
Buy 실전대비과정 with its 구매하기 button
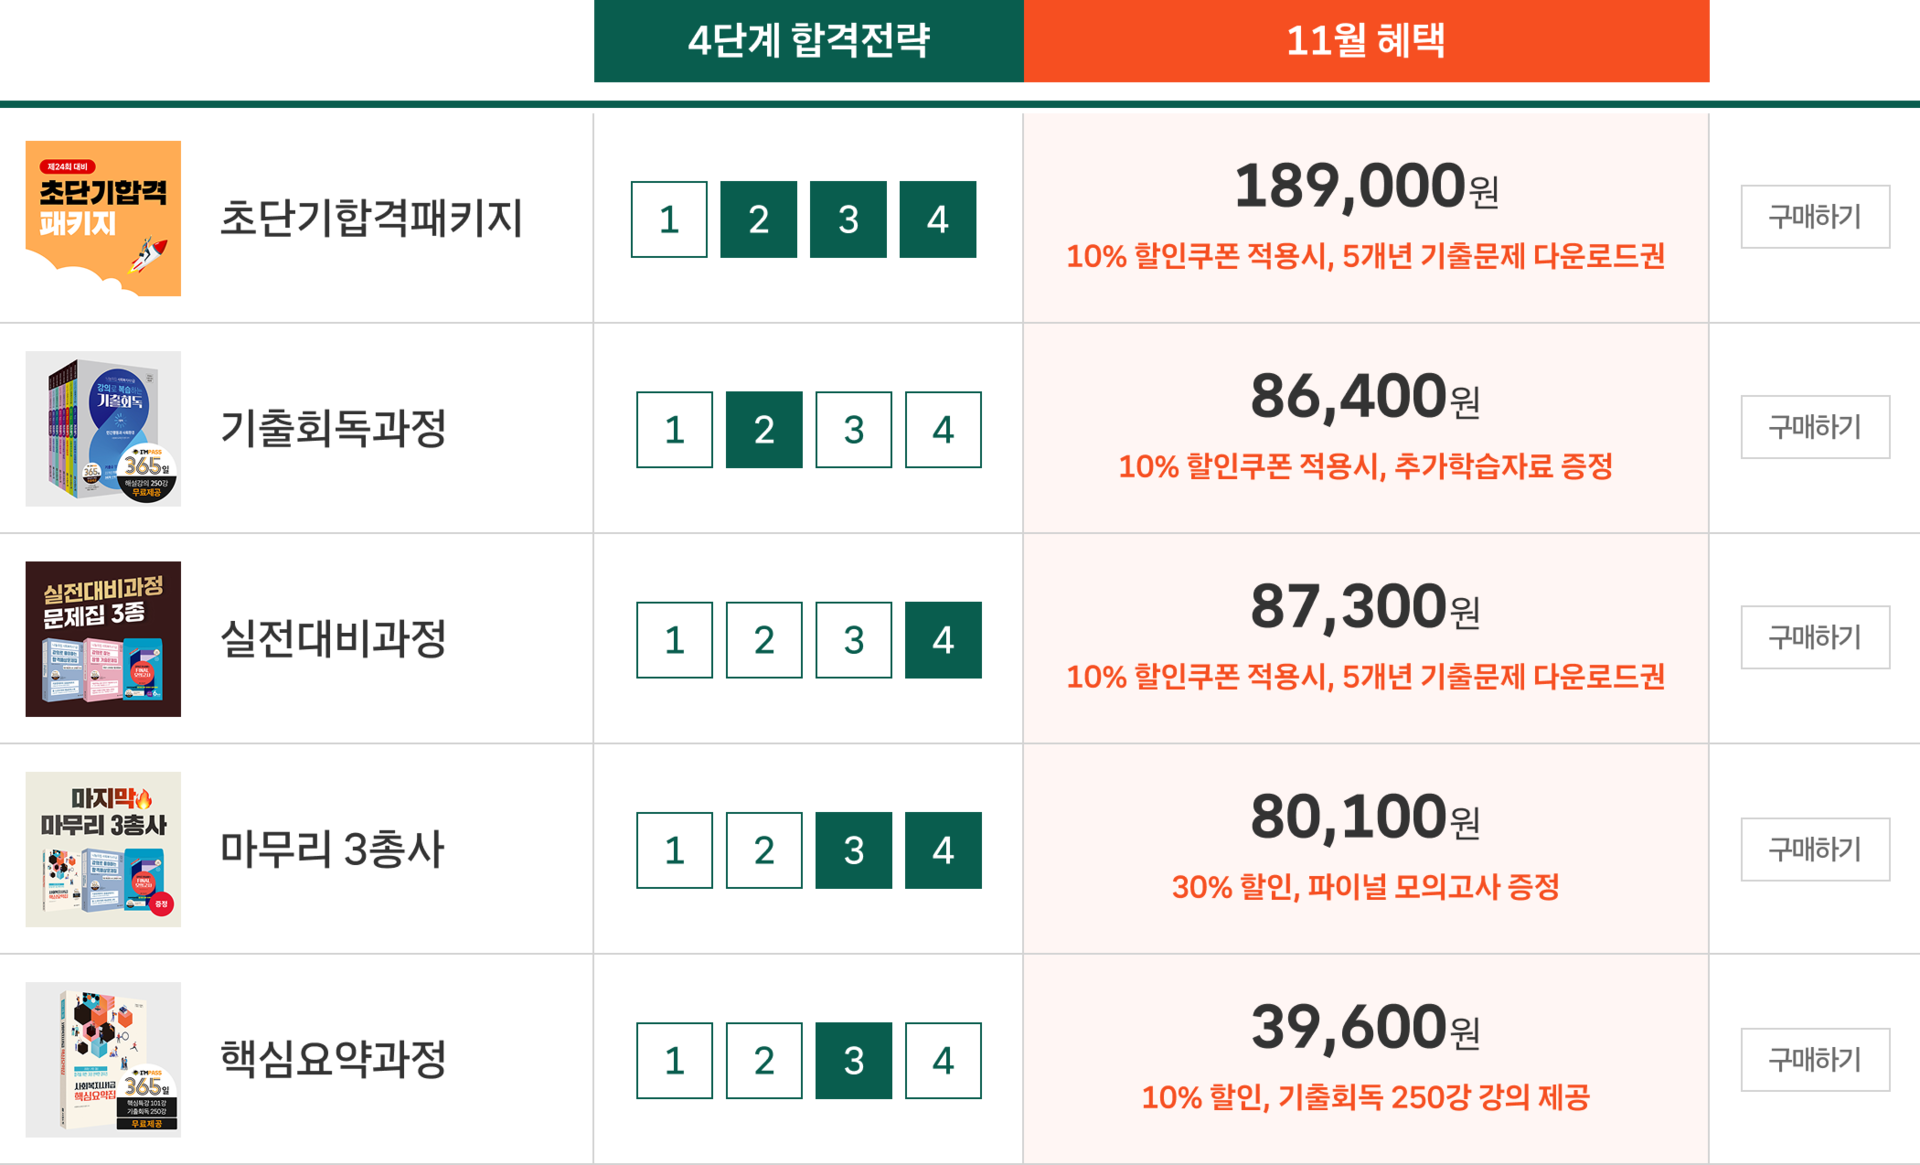(1815, 637)
